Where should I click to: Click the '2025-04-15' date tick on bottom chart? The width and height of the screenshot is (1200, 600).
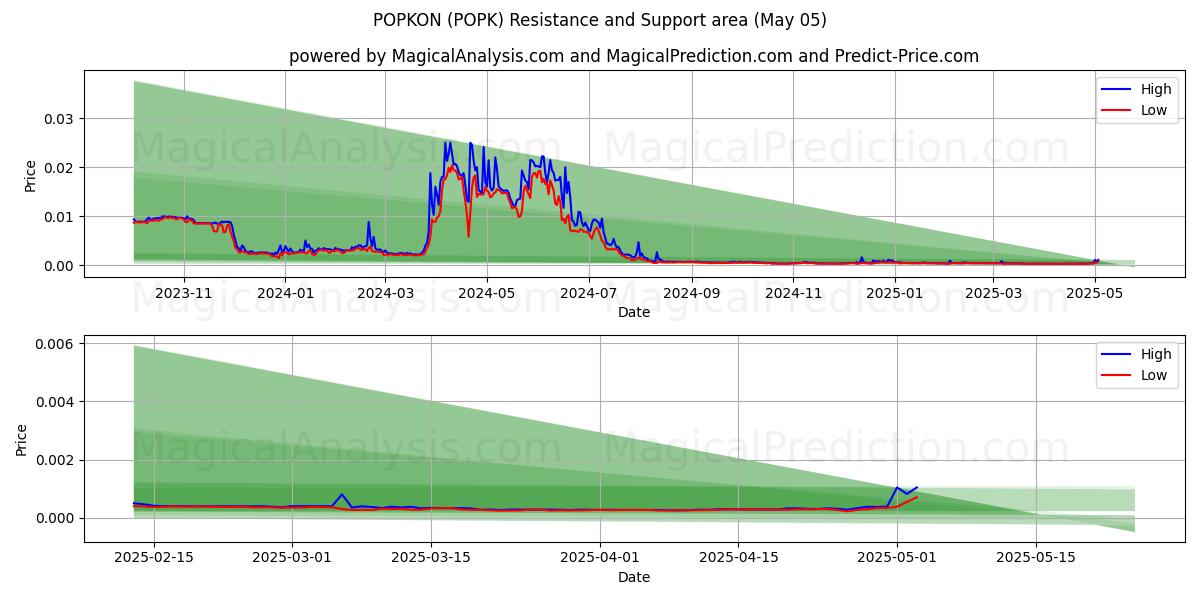[737, 558]
